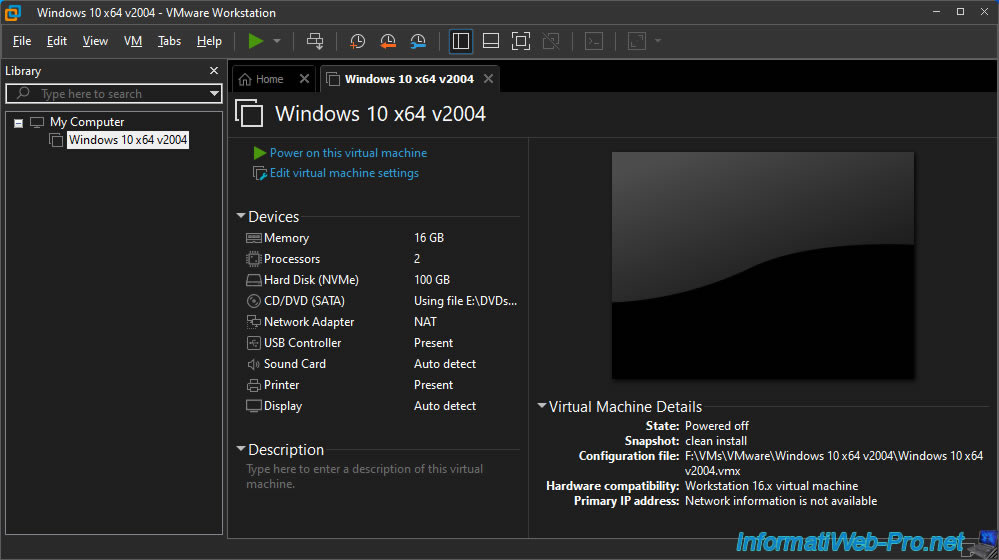Click the 100 GB hard disk value

[x=432, y=280]
